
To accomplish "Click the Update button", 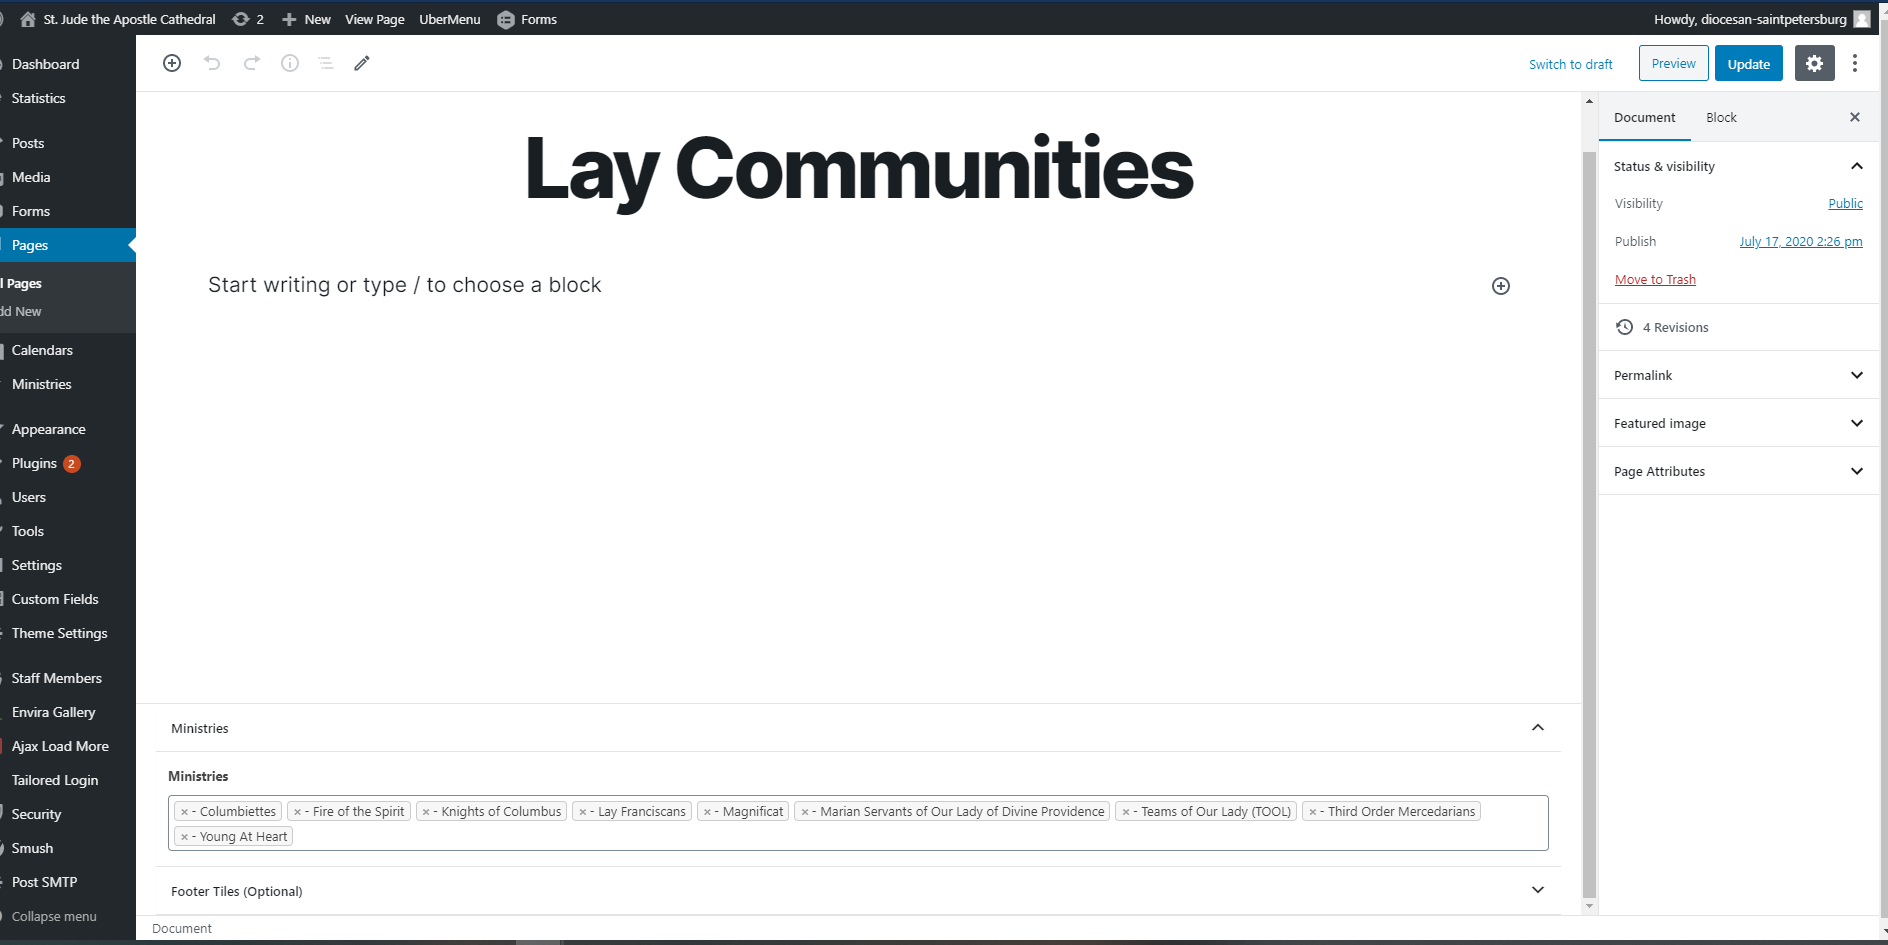I will pos(1748,63).
